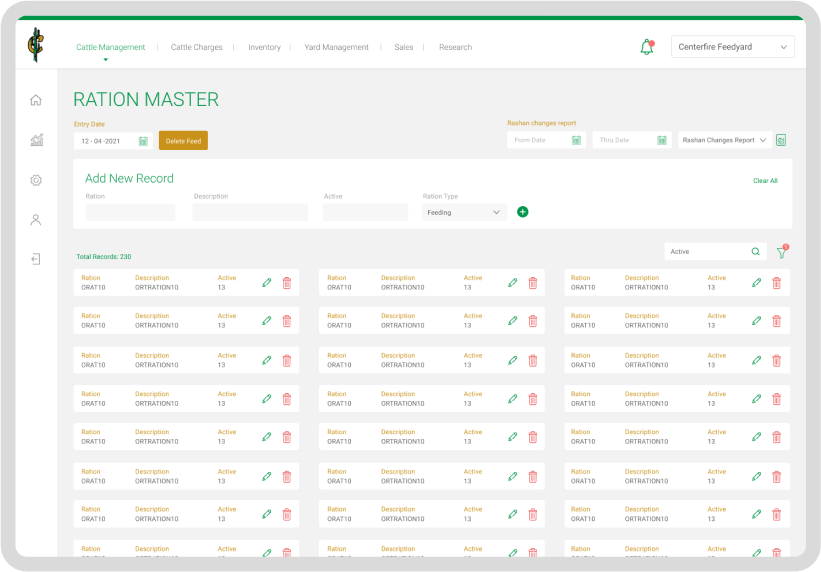The width and height of the screenshot is (821, 572).
Task: Click the search magnifier icon
Action: click(x=755, y=252)
